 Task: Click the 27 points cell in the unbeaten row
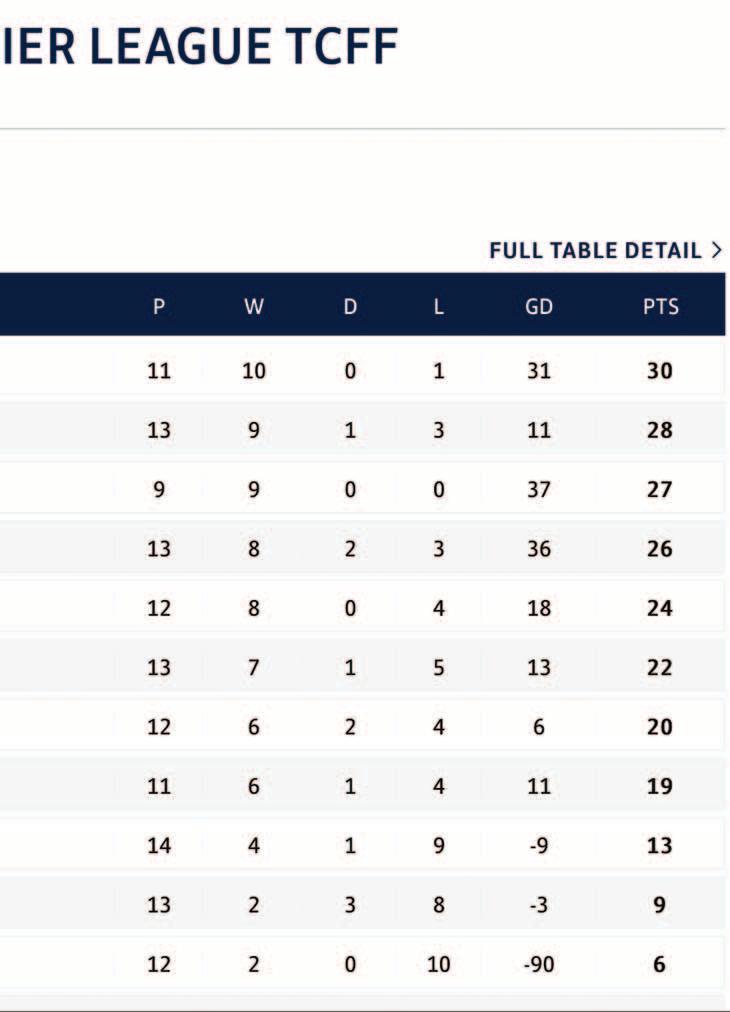coord(660,490)
